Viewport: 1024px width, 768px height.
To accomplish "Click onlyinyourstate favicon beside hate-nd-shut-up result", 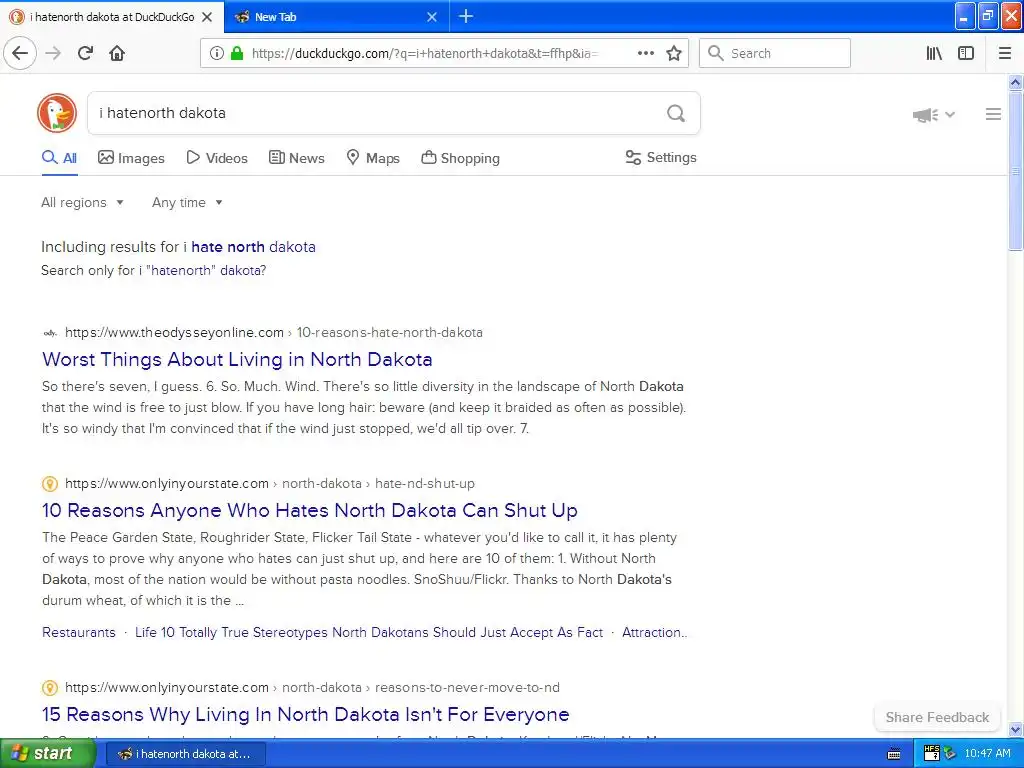I will (50, 484).
